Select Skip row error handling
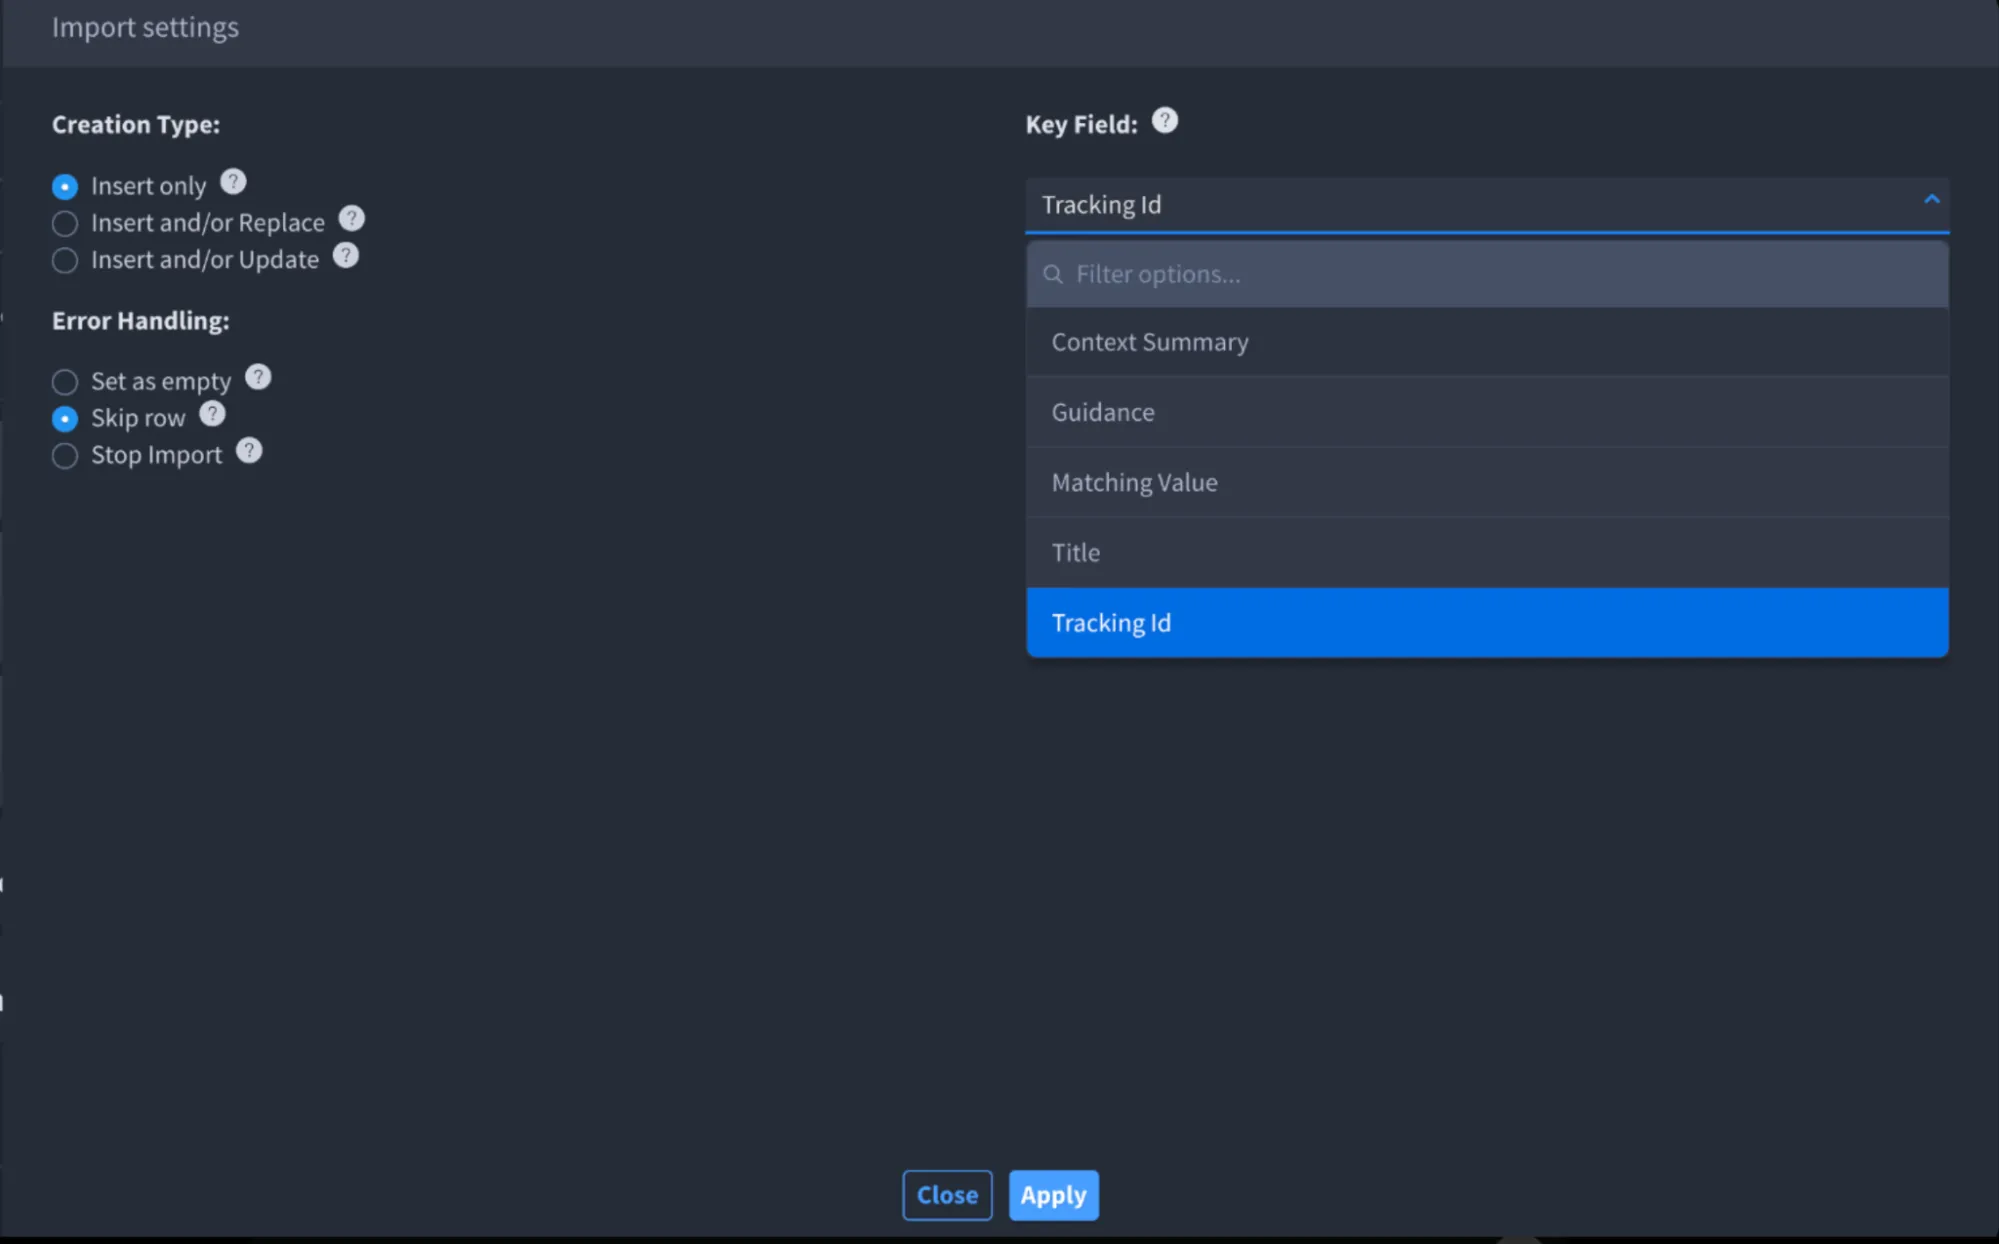The height and width of the screenshot is (1244, 1999). coord(65,418)
